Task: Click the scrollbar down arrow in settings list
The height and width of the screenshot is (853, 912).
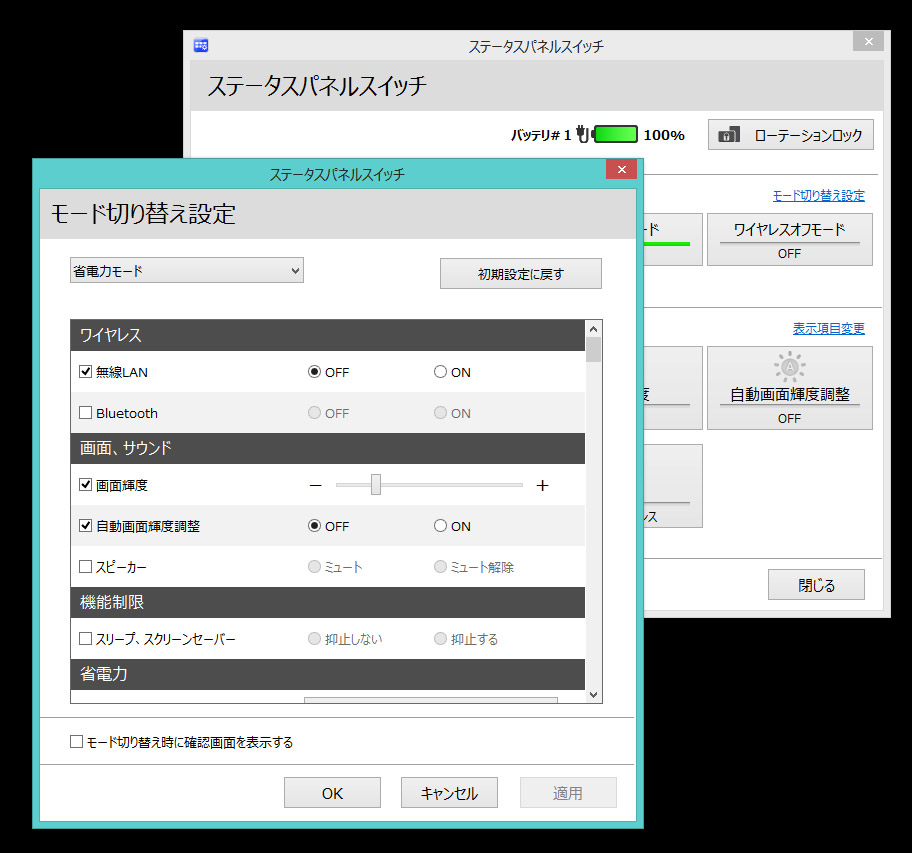Action: (593, 694)
